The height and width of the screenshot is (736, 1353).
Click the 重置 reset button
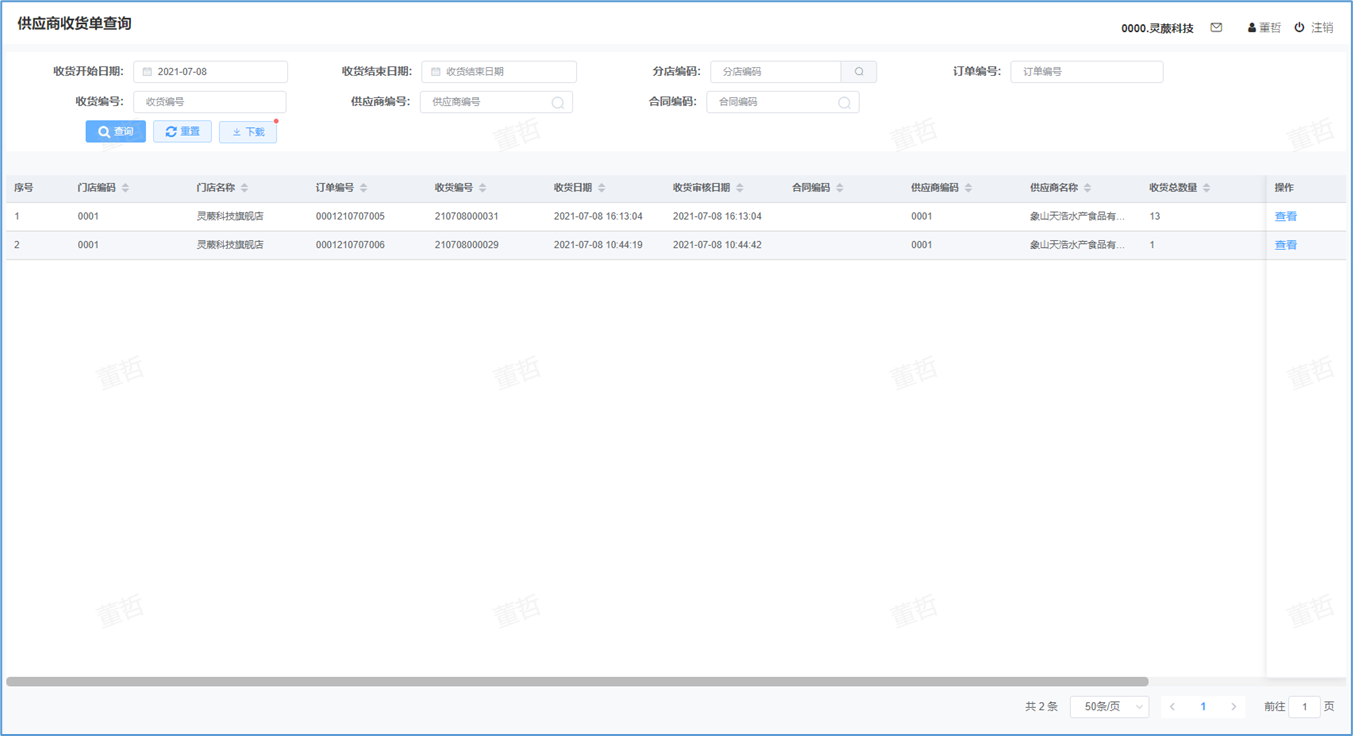pos(182,132)
